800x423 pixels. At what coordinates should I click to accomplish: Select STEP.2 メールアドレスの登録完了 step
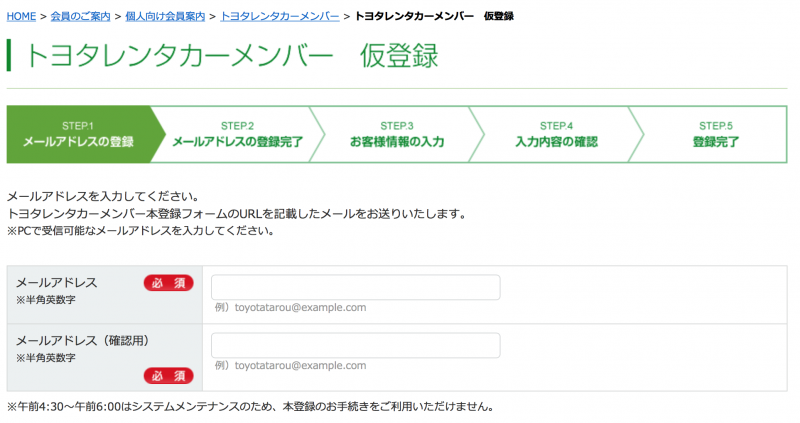tap(238, 135)
